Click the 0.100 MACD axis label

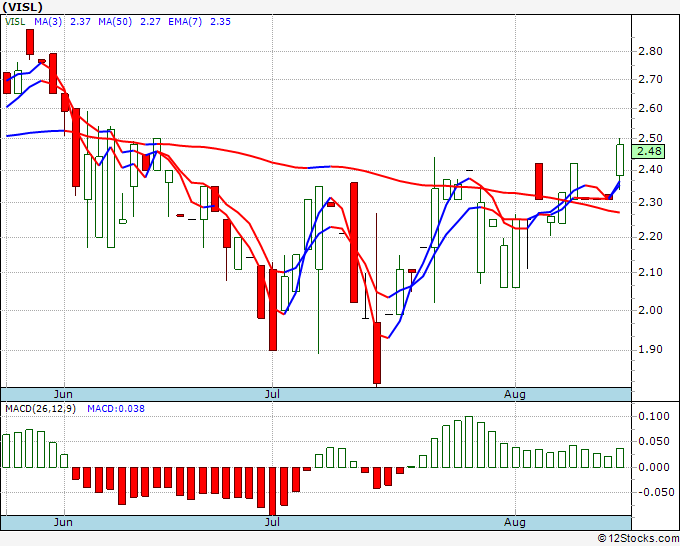(x=654, y=416)
